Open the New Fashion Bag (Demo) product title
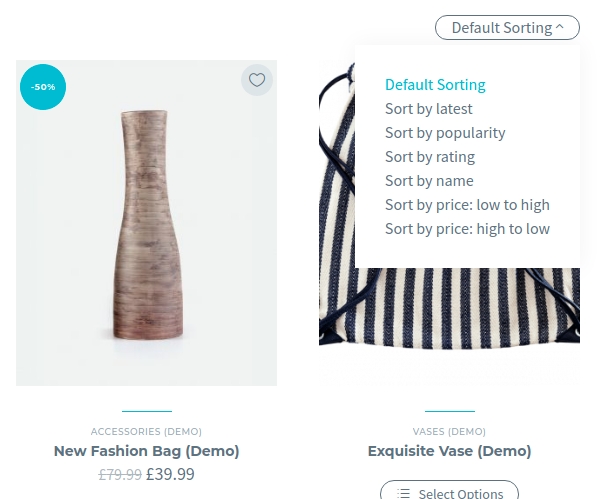This screenshot has height=499, width=605. (x=146, y=451)
